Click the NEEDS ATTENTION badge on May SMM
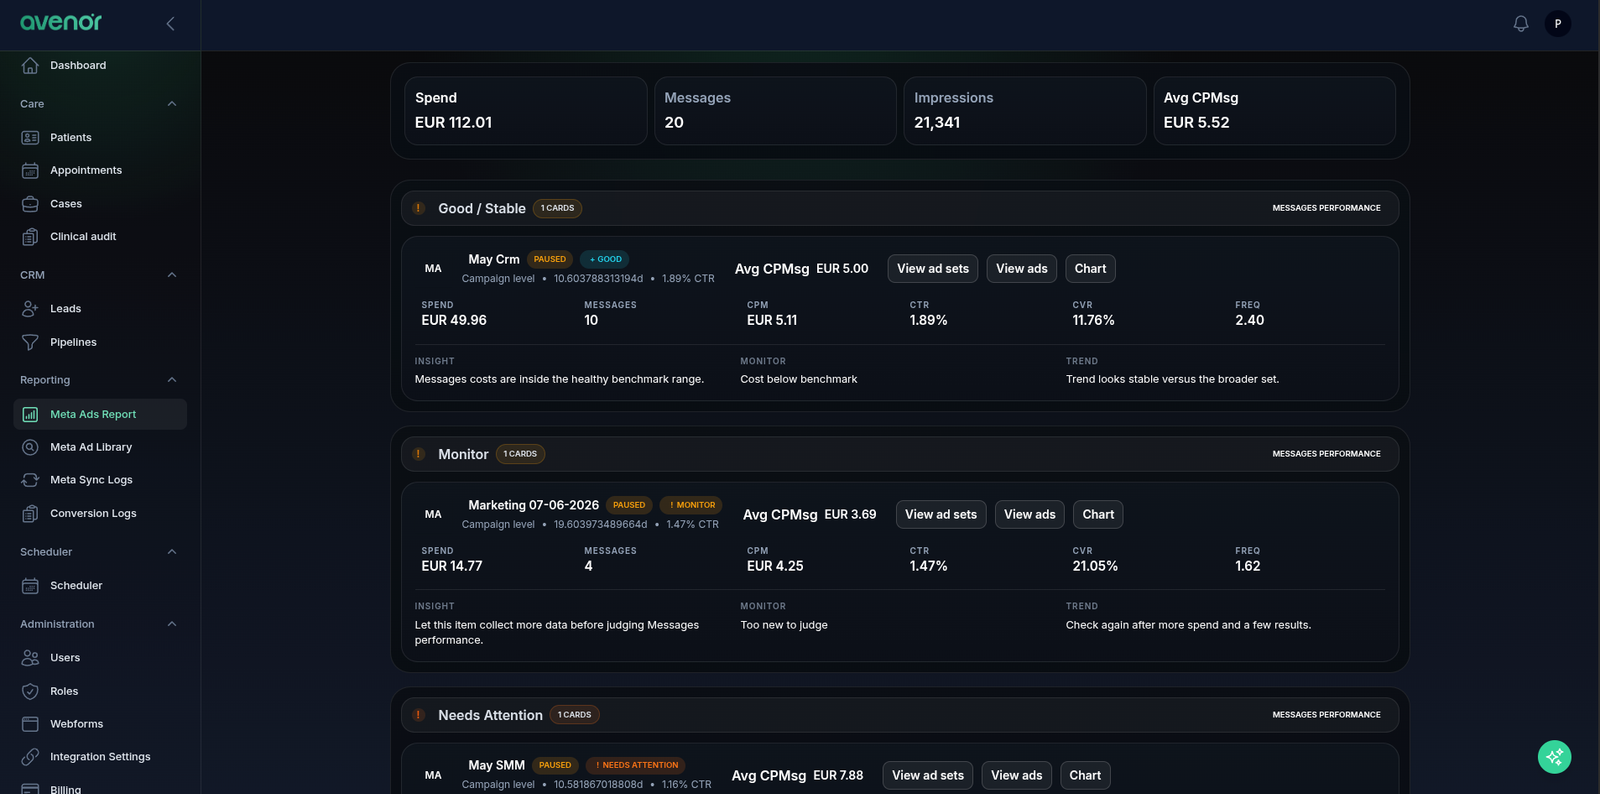1600x794 pixels. tap(636, 765)
